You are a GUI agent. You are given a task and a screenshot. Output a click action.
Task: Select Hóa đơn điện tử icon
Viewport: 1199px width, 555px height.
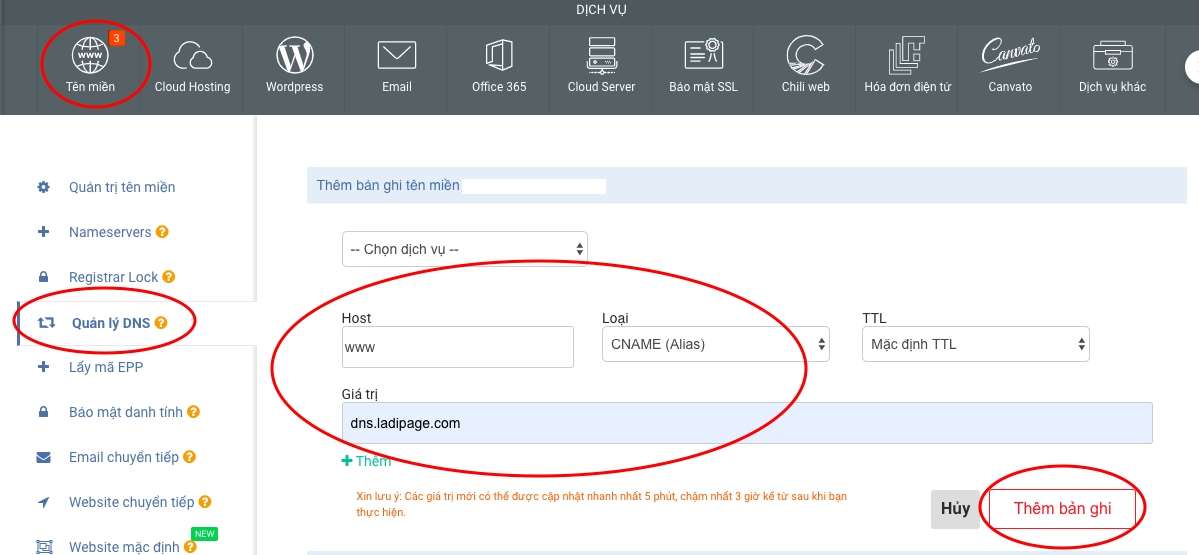pos(907,55)
